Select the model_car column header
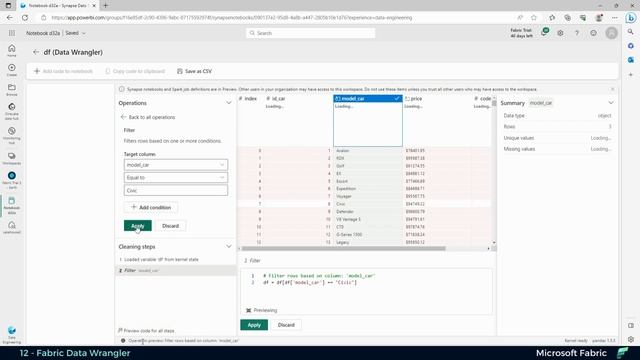This screenshot has height=360, width=640. 368,99
